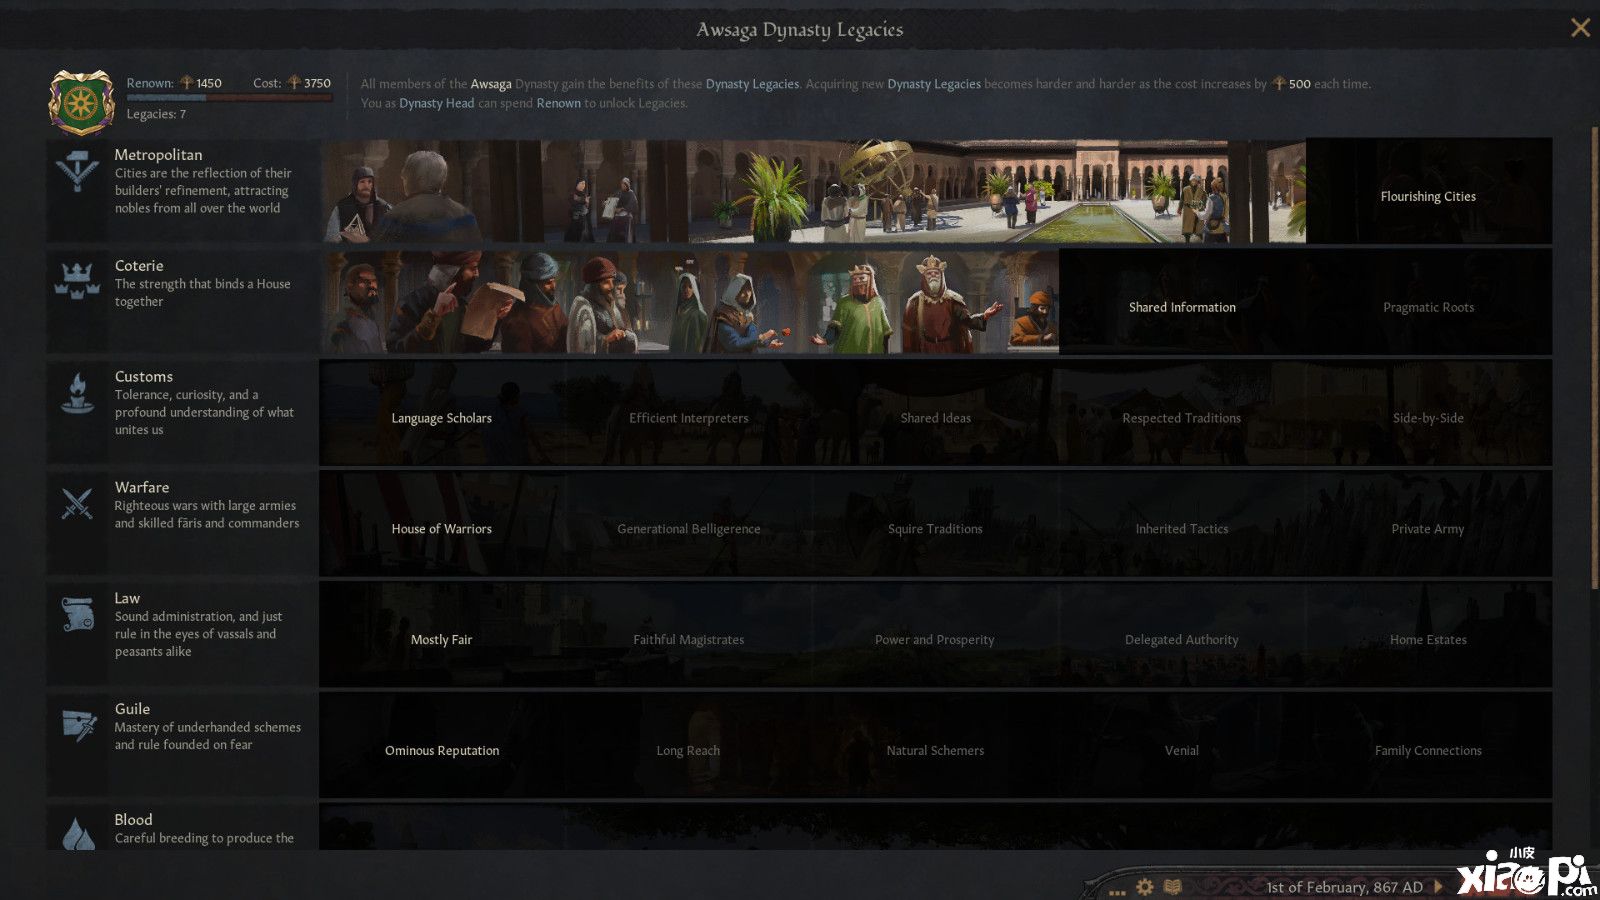The width and height of the screenshot is (1600, 900).
Task: Click the "Guile" track title
Action: point(132,709)
